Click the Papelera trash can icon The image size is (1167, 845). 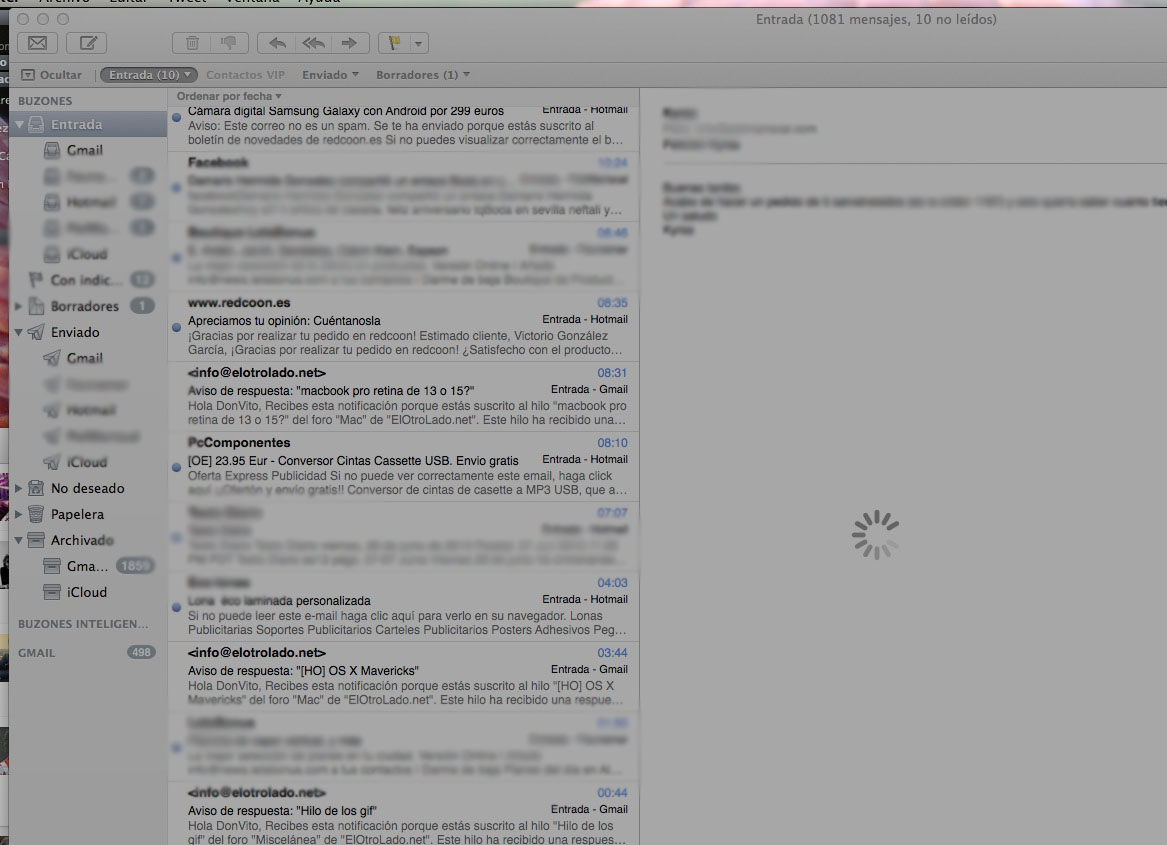[36, 514]
